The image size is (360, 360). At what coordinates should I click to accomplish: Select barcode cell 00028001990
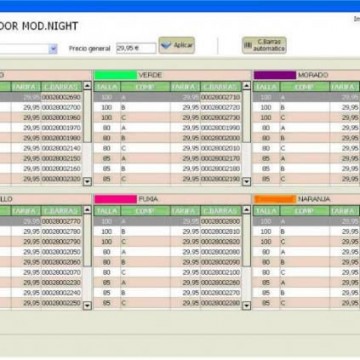(221, 128)
